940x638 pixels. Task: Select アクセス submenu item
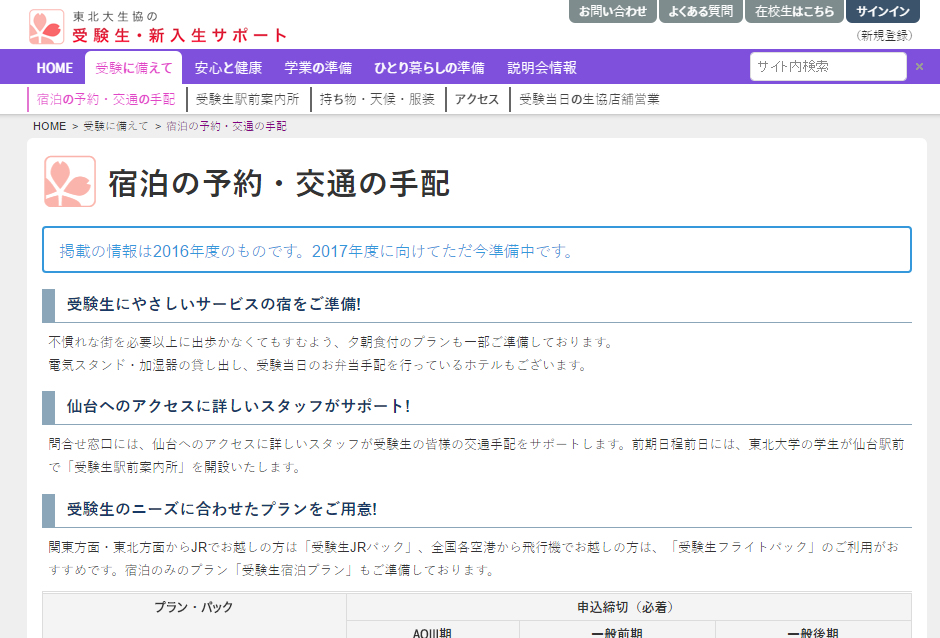[477, 100]
